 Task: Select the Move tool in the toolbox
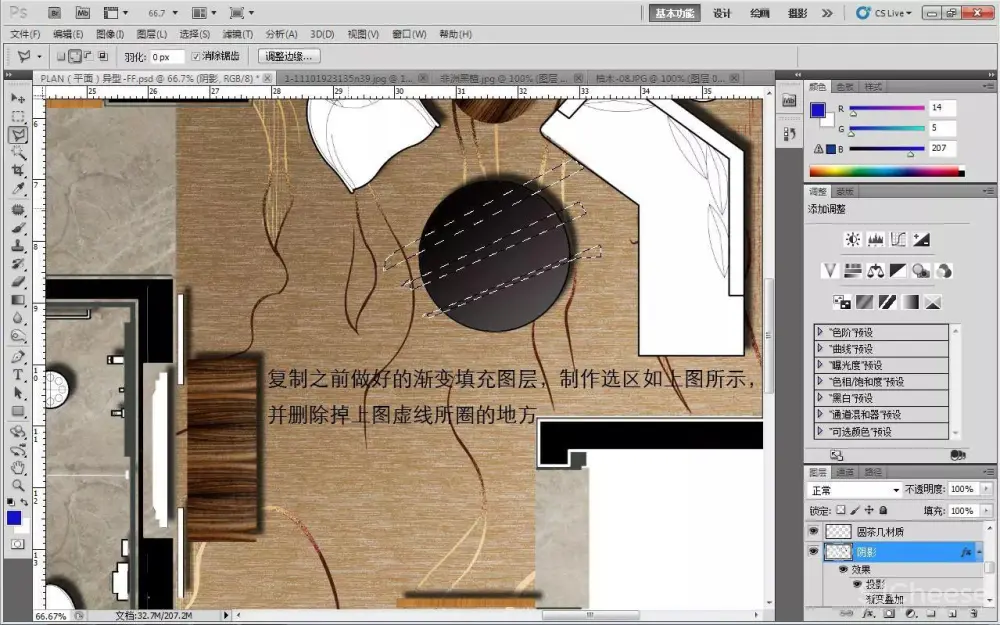pos(18,99)
